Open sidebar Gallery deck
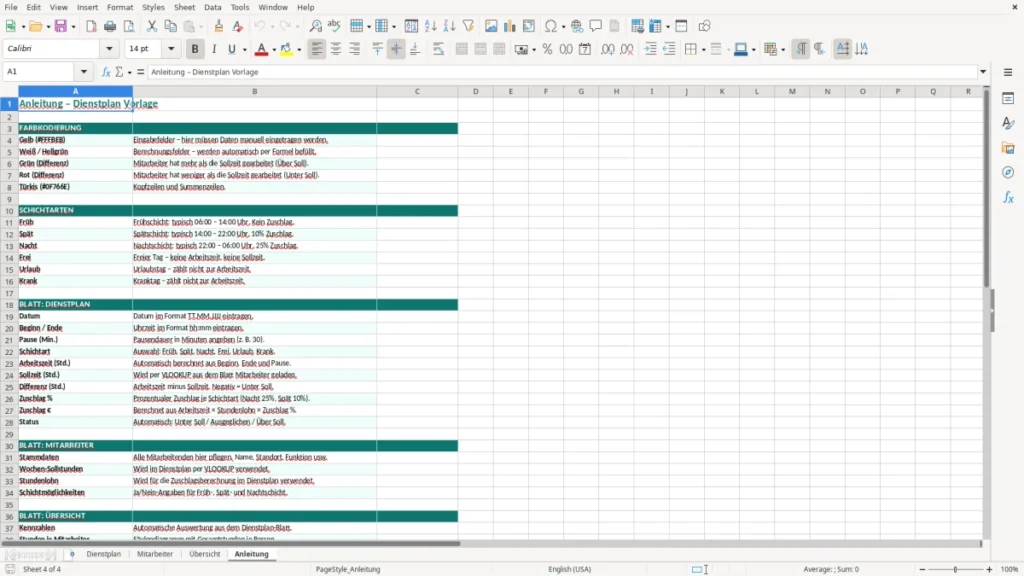The height and width of the screenshot is (576, 1024). click(1008, 148)
